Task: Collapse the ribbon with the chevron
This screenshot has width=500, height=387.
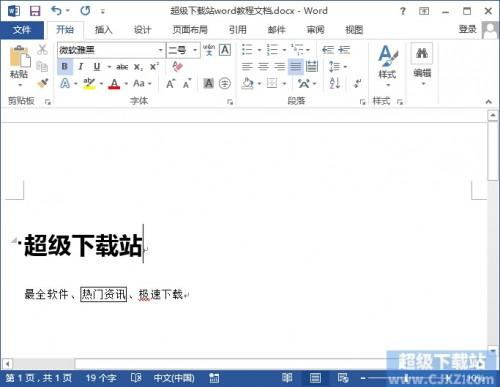Action: 489,102
